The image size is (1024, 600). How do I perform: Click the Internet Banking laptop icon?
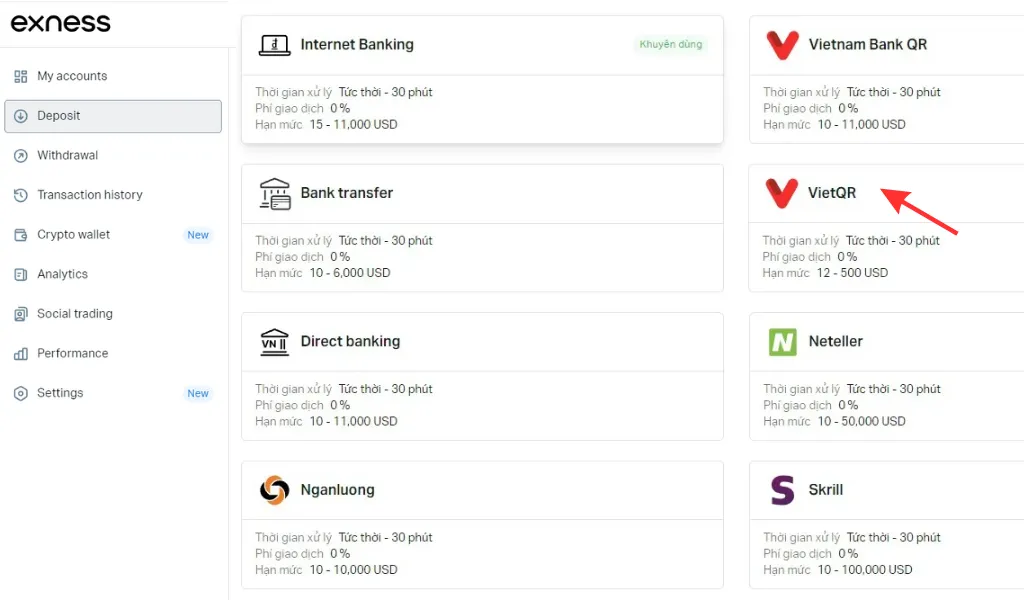pos(274,44)
